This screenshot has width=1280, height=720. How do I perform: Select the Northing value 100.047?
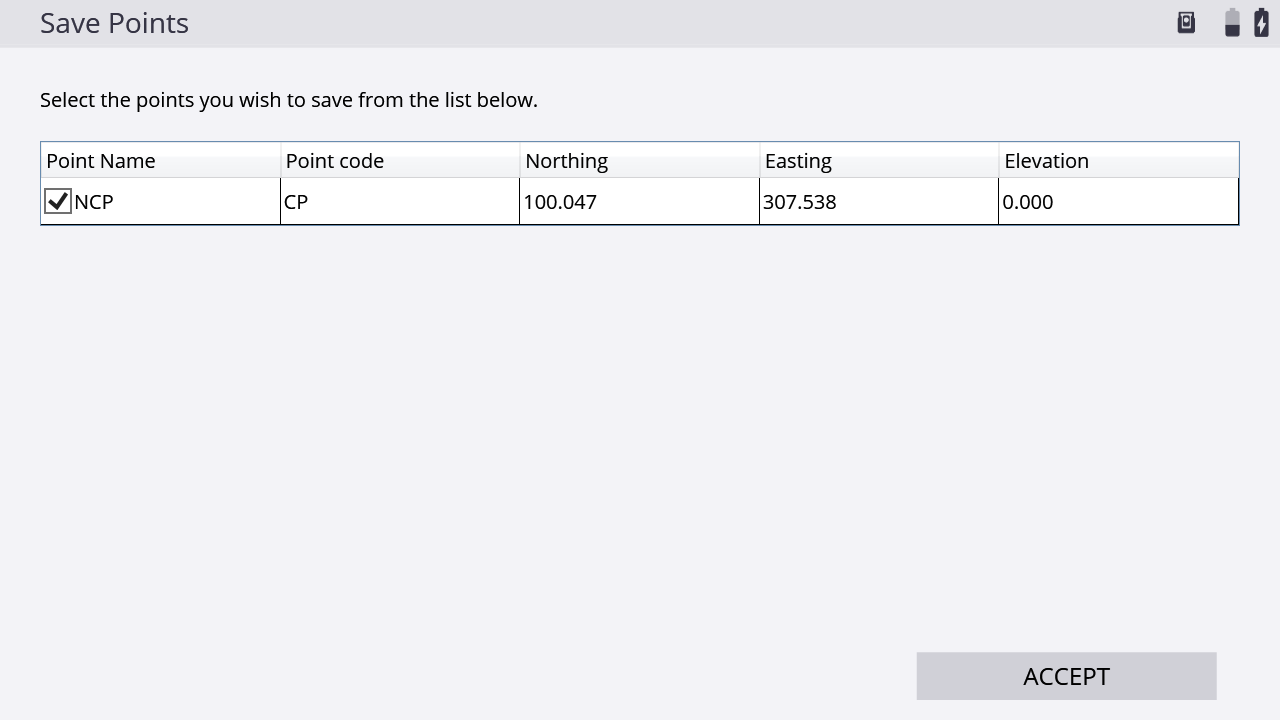(560, 202)
